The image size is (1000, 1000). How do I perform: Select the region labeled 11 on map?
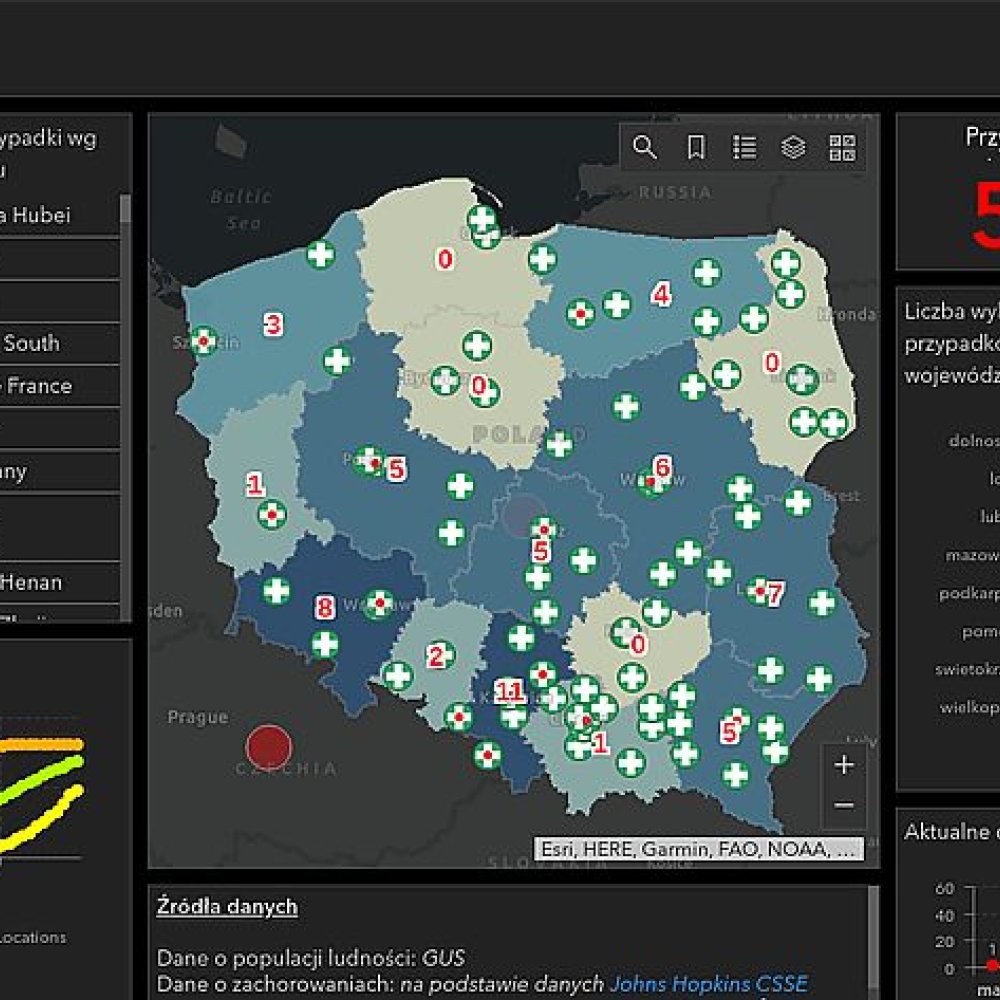click(509, 690)
